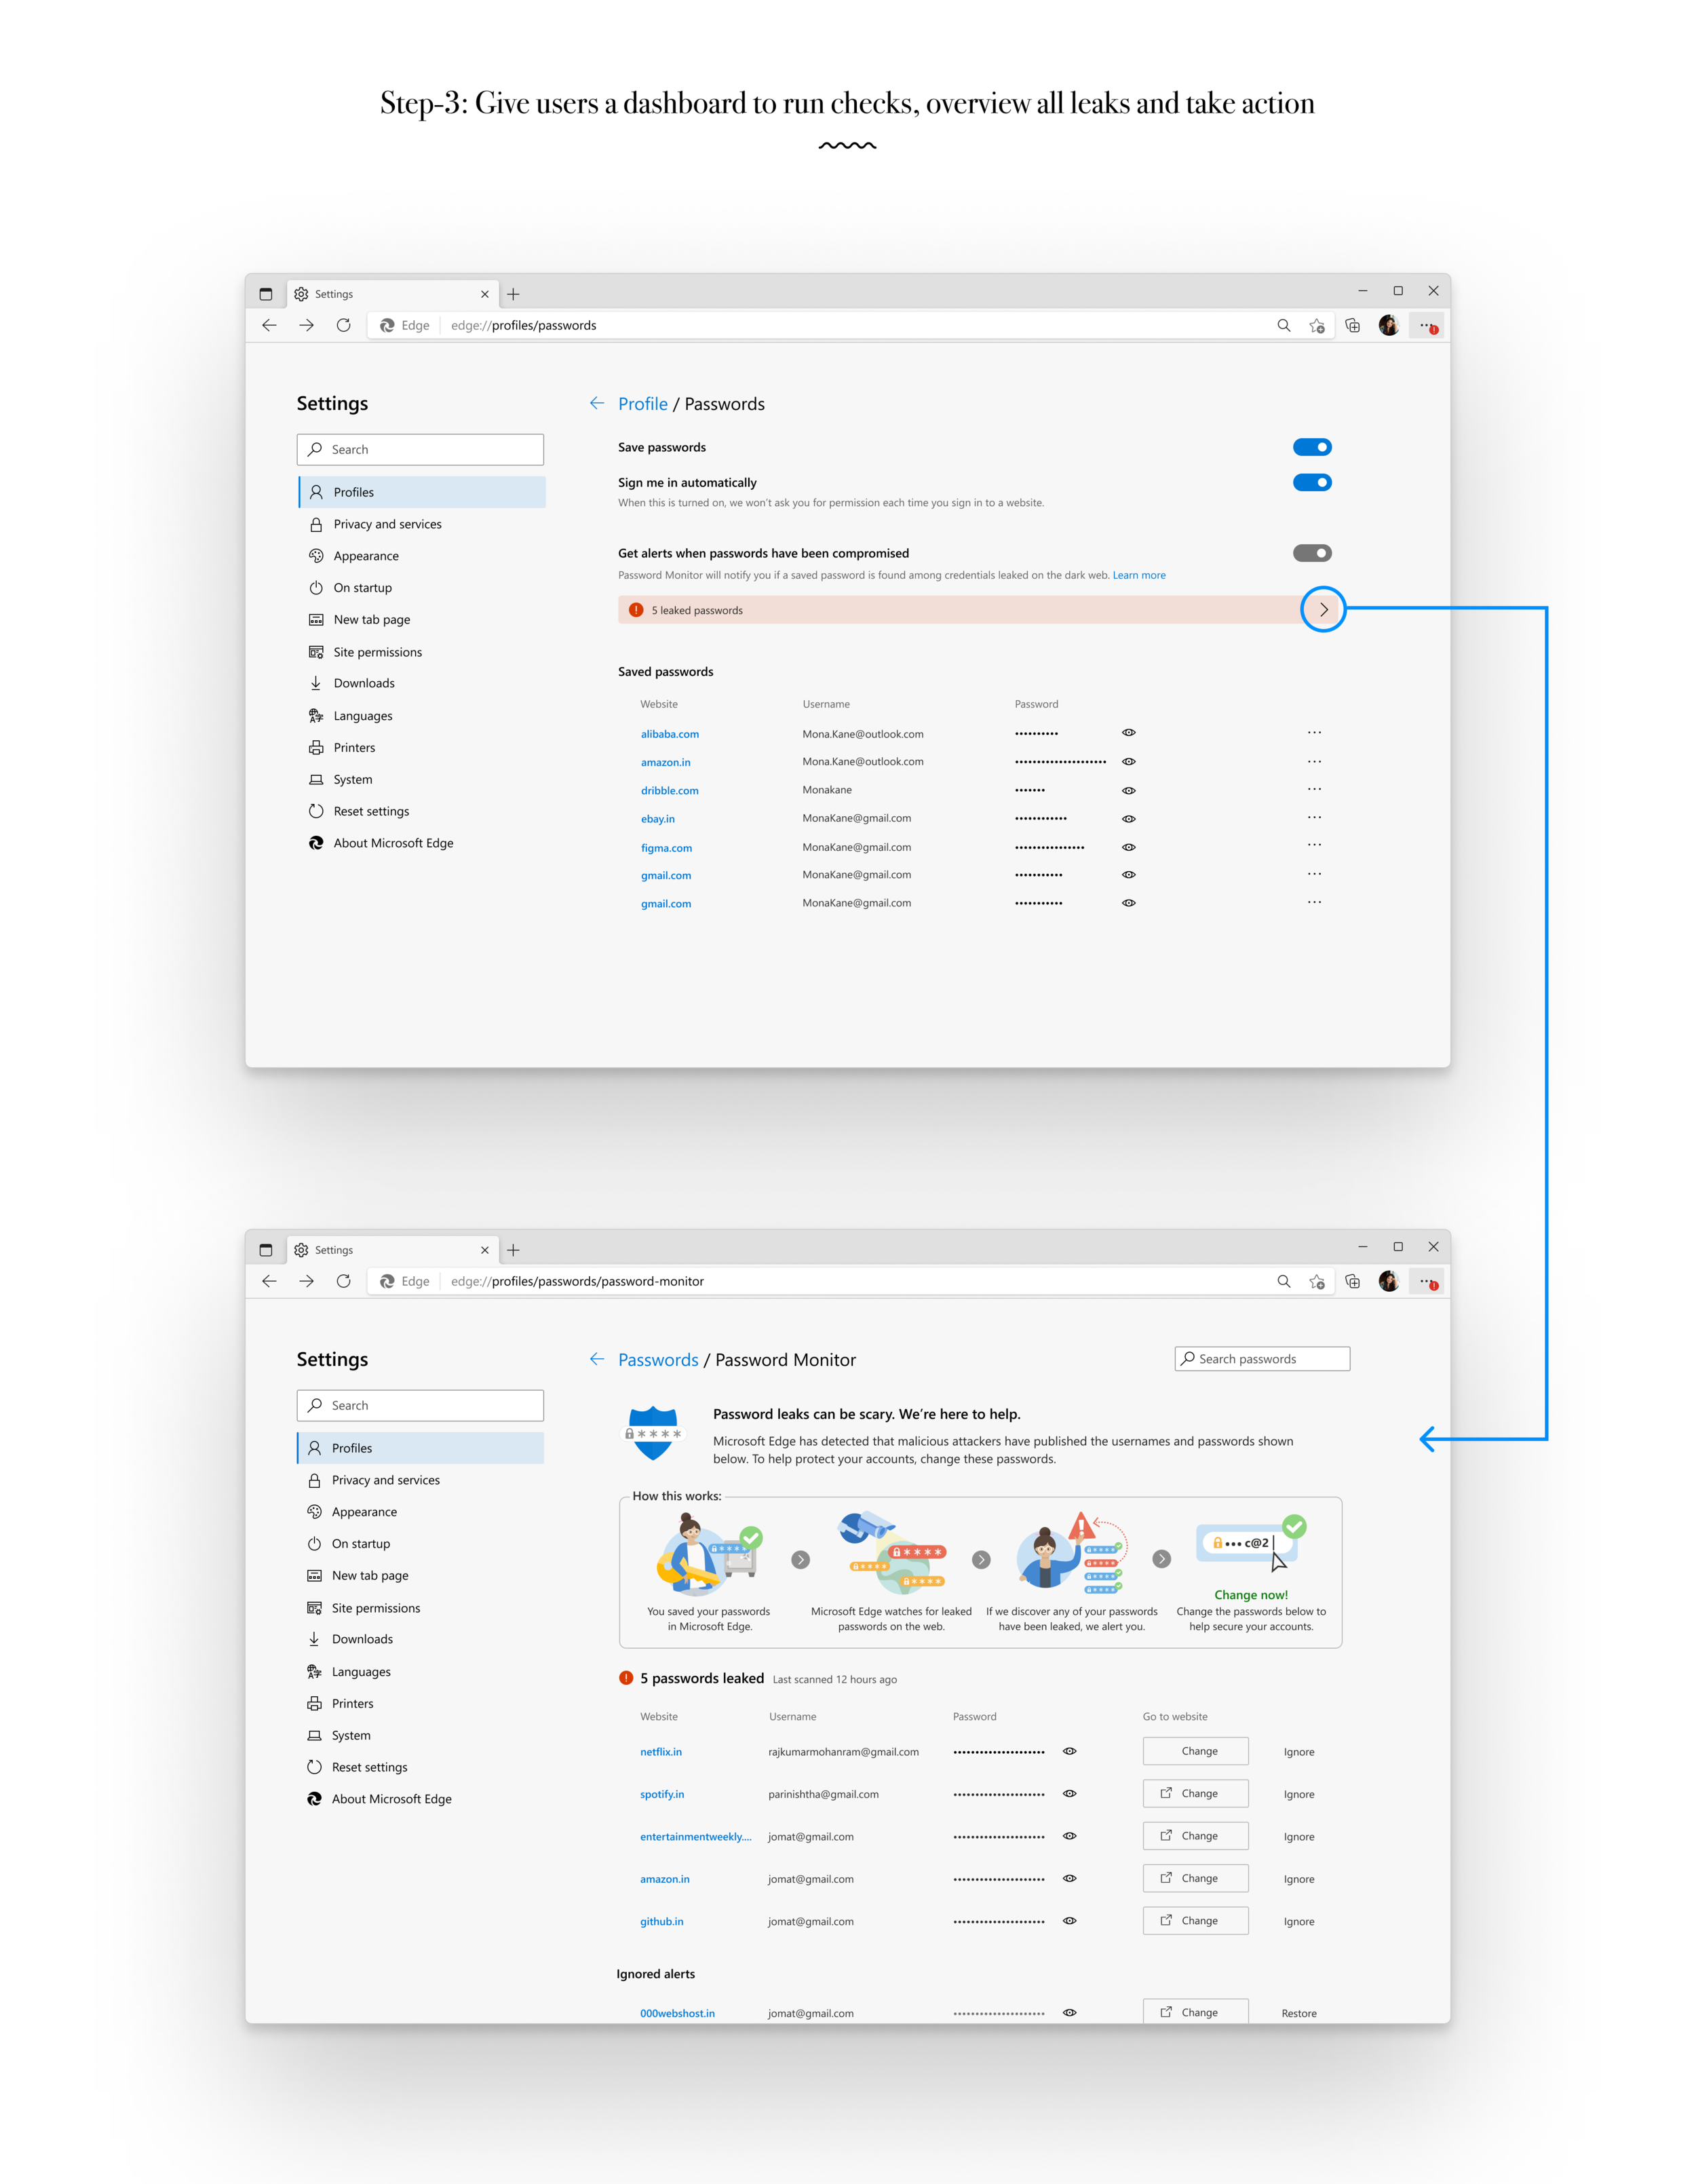Click Search passwords field
The height and width of the screenshot is (2184, 1696).
tap(1262, 1359)
